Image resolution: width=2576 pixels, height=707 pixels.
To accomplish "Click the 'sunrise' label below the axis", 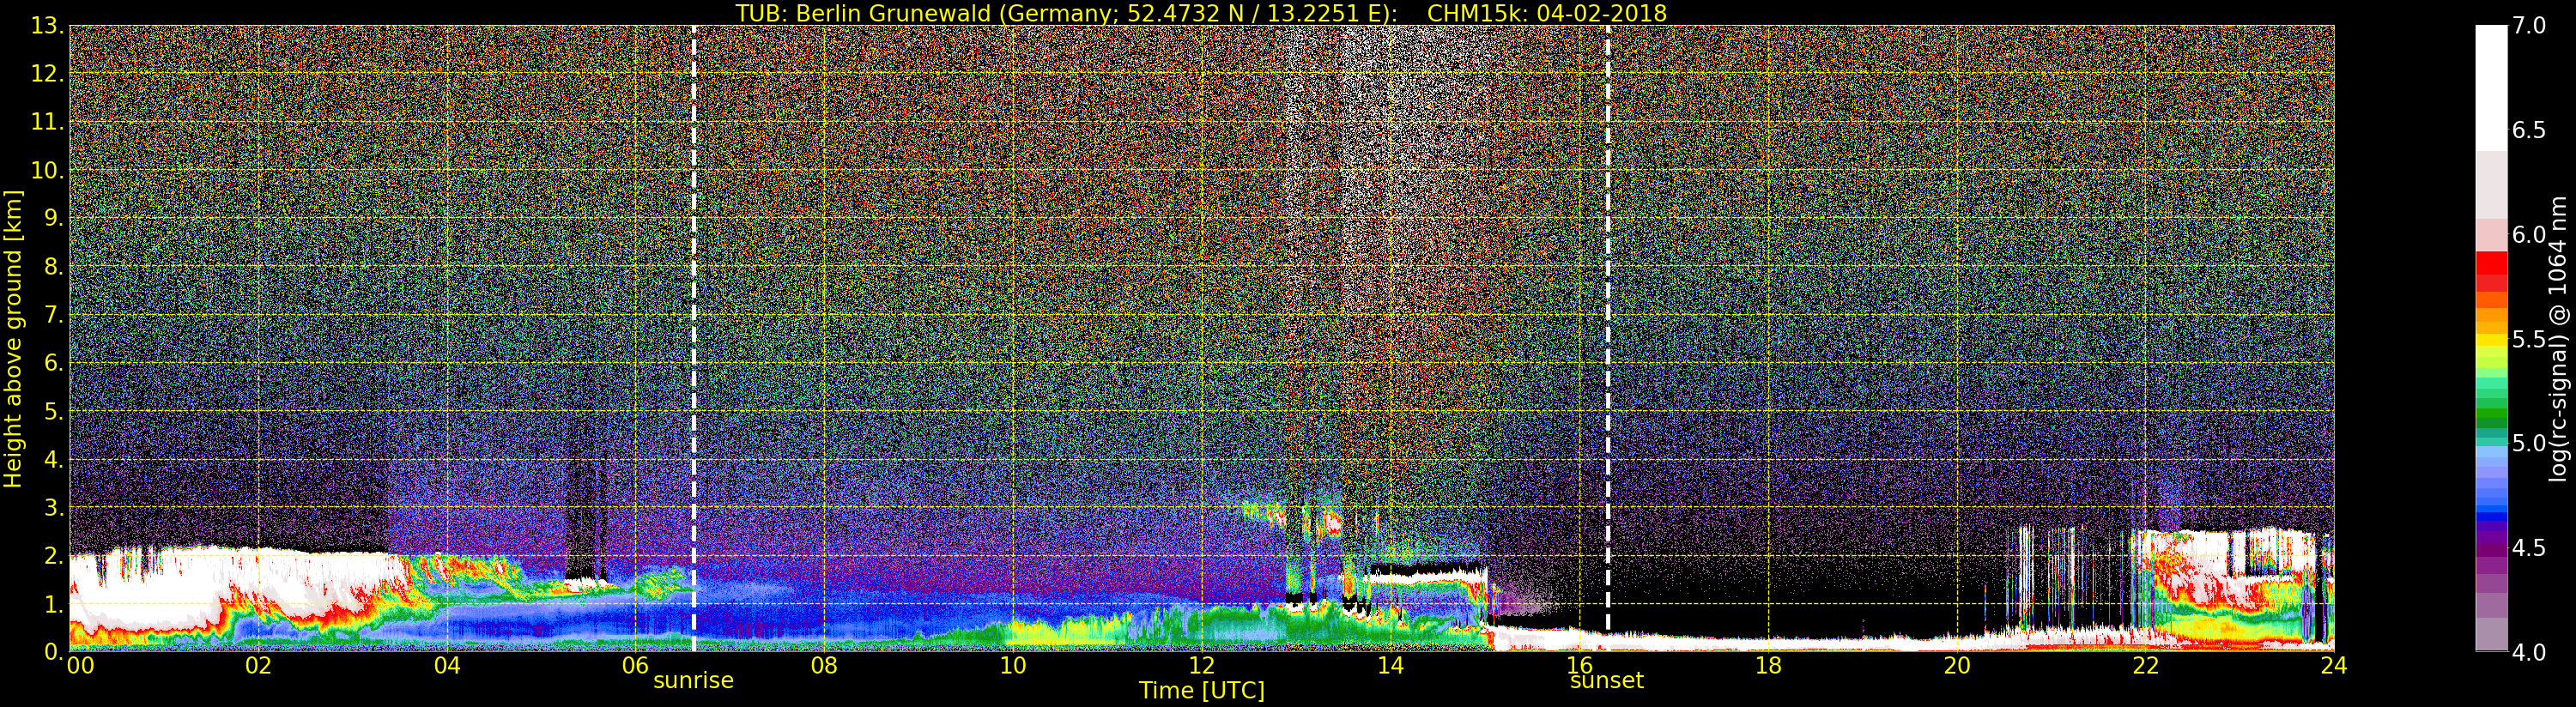I will coord(693,680).
